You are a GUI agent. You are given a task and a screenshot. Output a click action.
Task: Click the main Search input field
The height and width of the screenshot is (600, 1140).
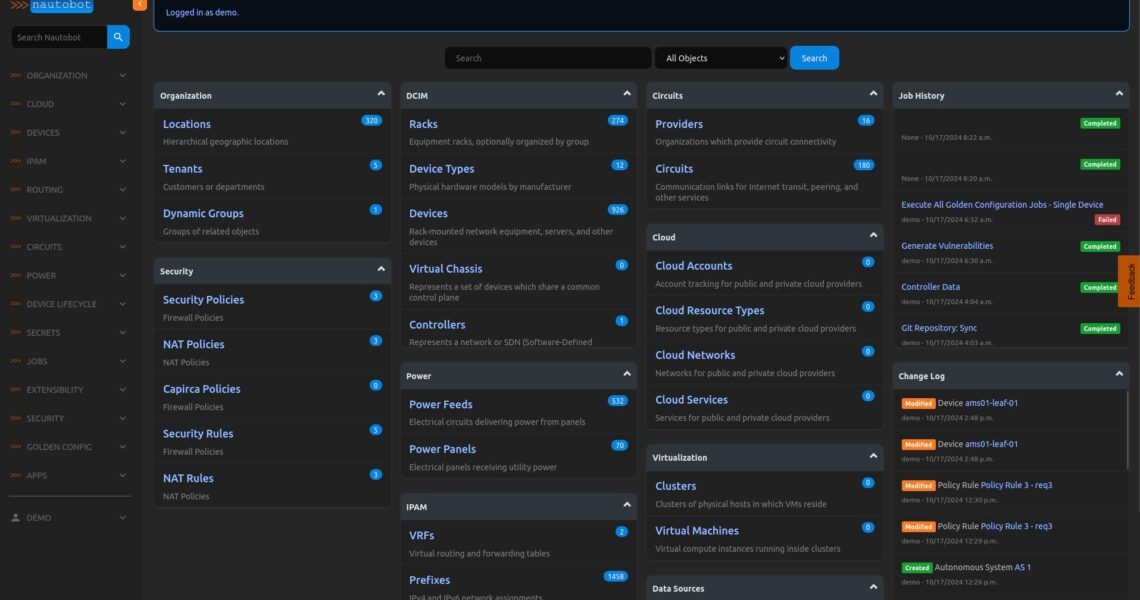548,58
